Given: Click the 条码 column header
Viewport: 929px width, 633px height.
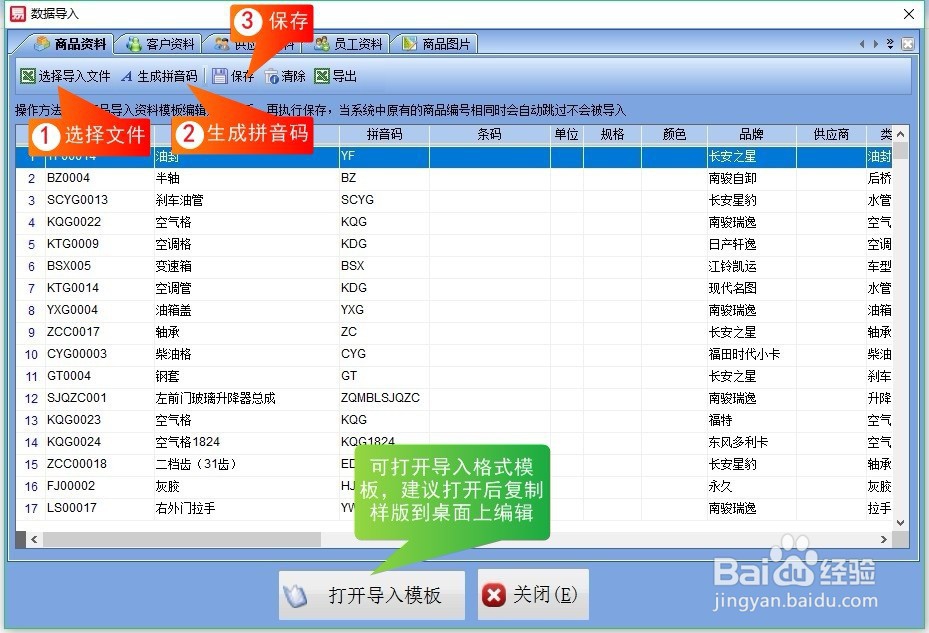Looking at the screenshot, I should (x=490, y=135).
